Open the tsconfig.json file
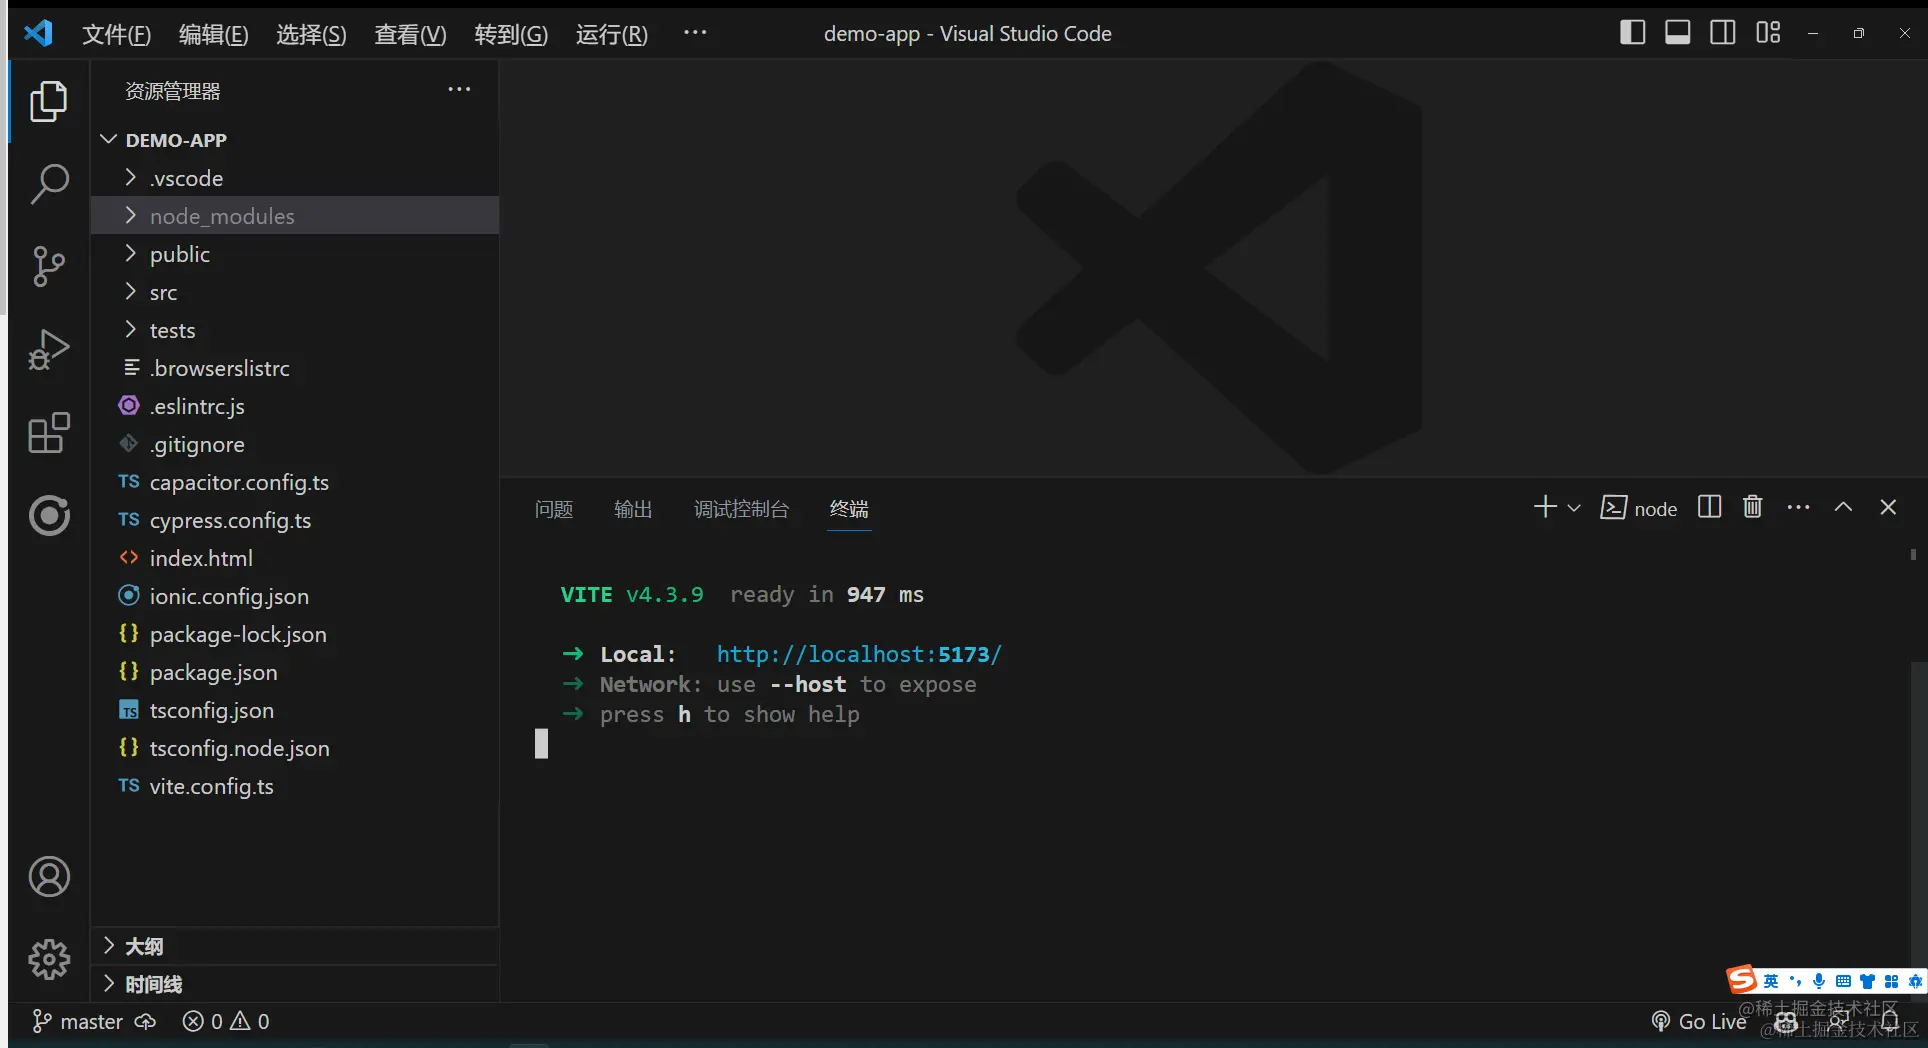 point(295,710)
